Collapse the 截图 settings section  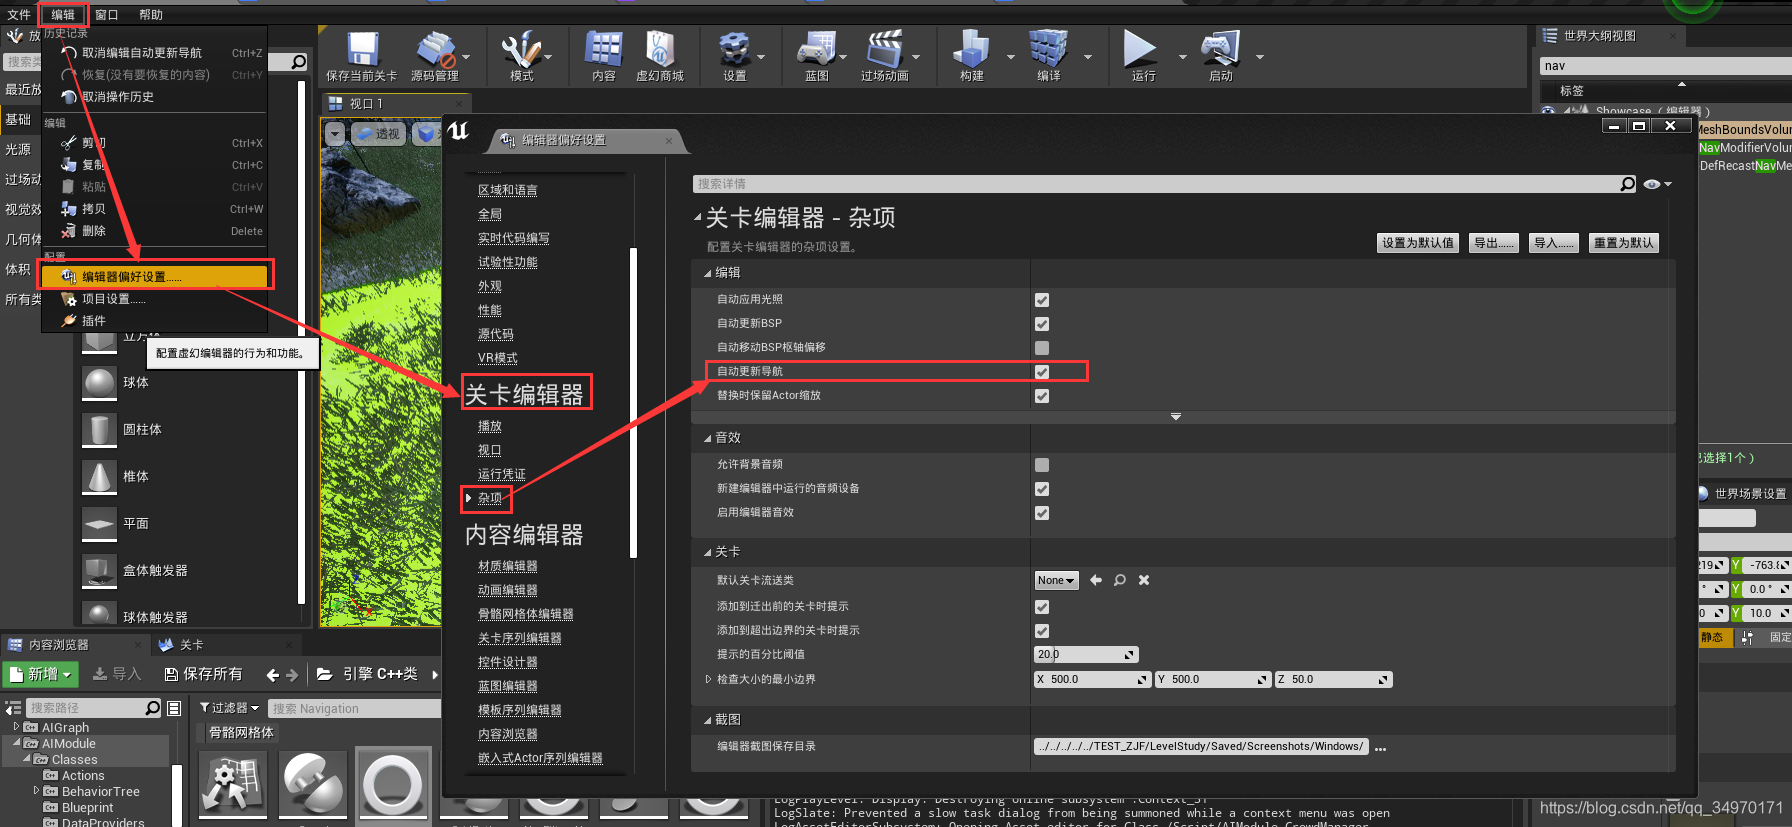click(x=708, y=720)
